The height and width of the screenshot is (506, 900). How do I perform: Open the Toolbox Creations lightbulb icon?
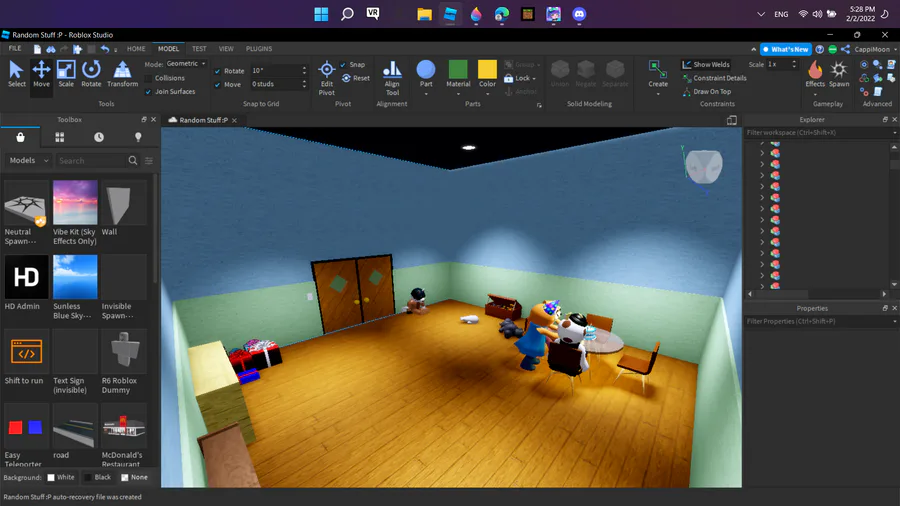click(138, 137)
